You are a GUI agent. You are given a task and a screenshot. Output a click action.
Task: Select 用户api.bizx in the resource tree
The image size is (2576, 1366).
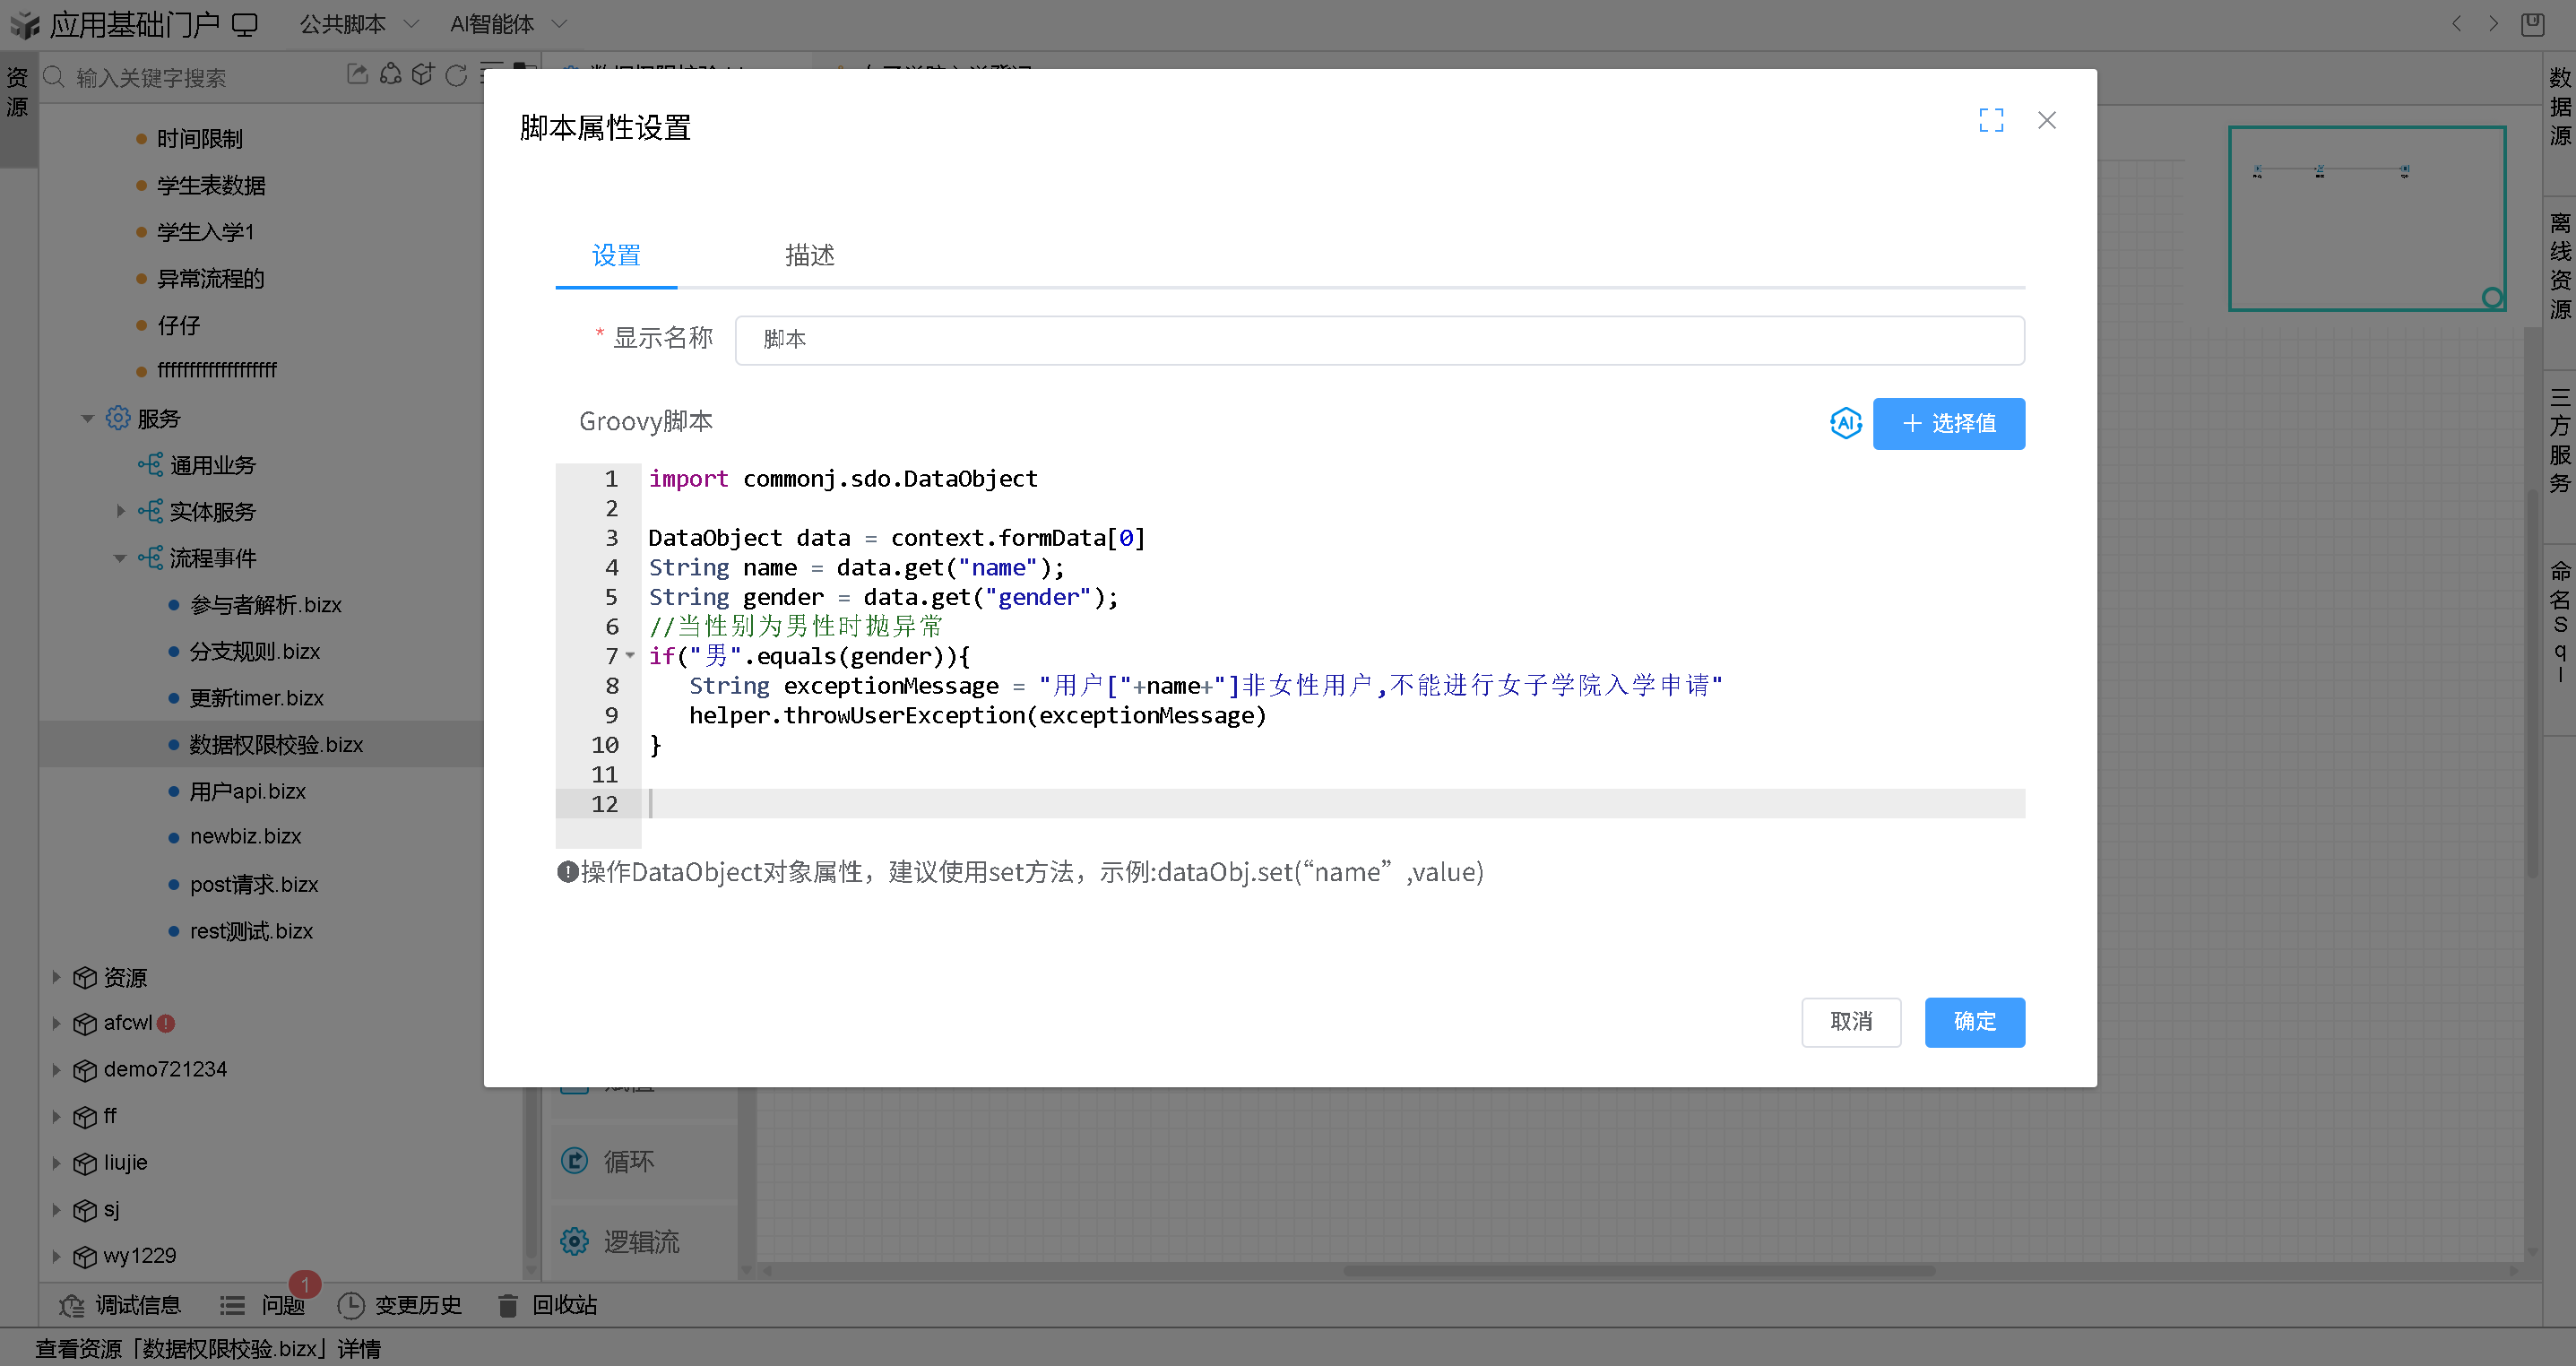[x=247, y=791]
